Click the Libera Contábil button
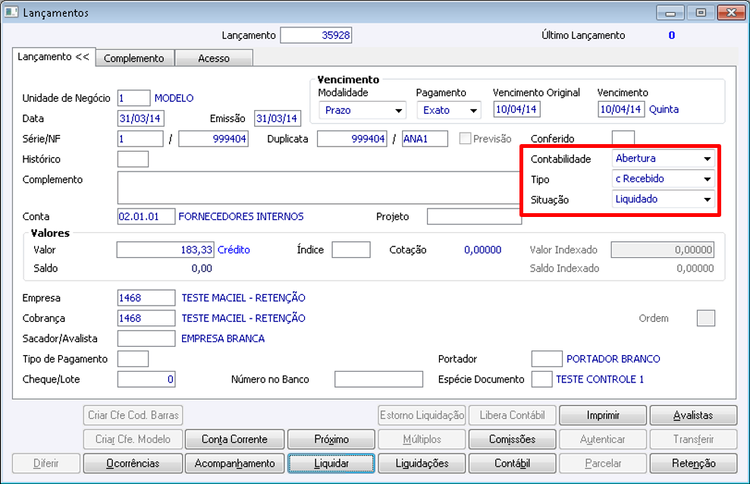 512,415
